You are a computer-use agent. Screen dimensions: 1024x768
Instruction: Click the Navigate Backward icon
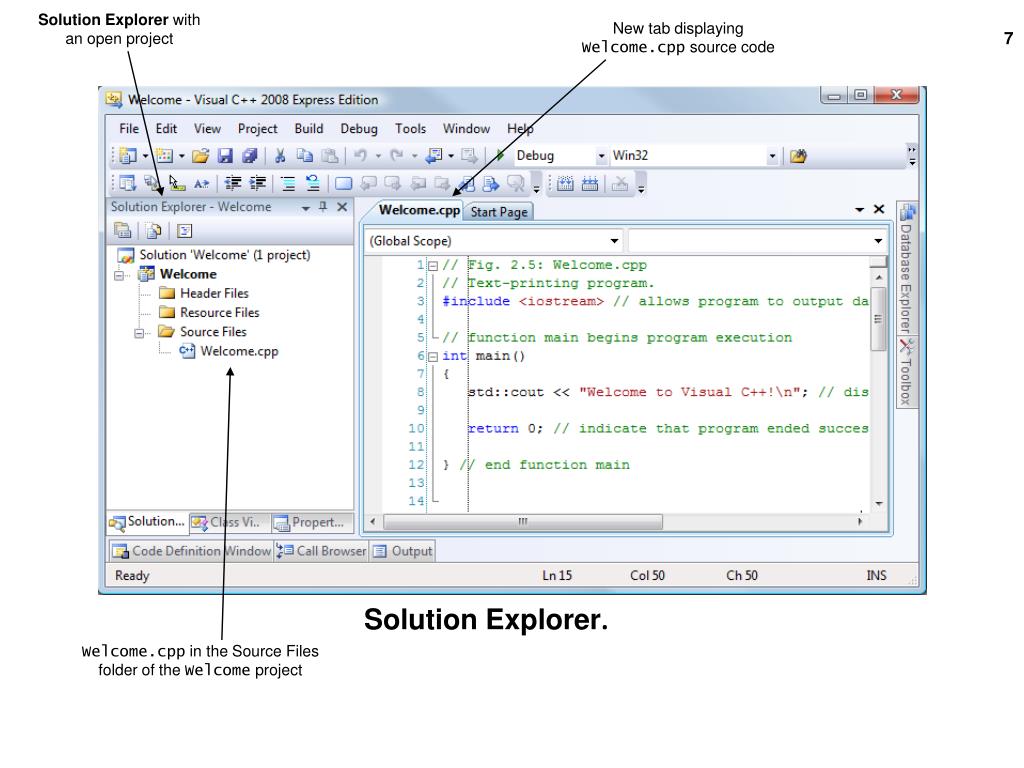434,156
